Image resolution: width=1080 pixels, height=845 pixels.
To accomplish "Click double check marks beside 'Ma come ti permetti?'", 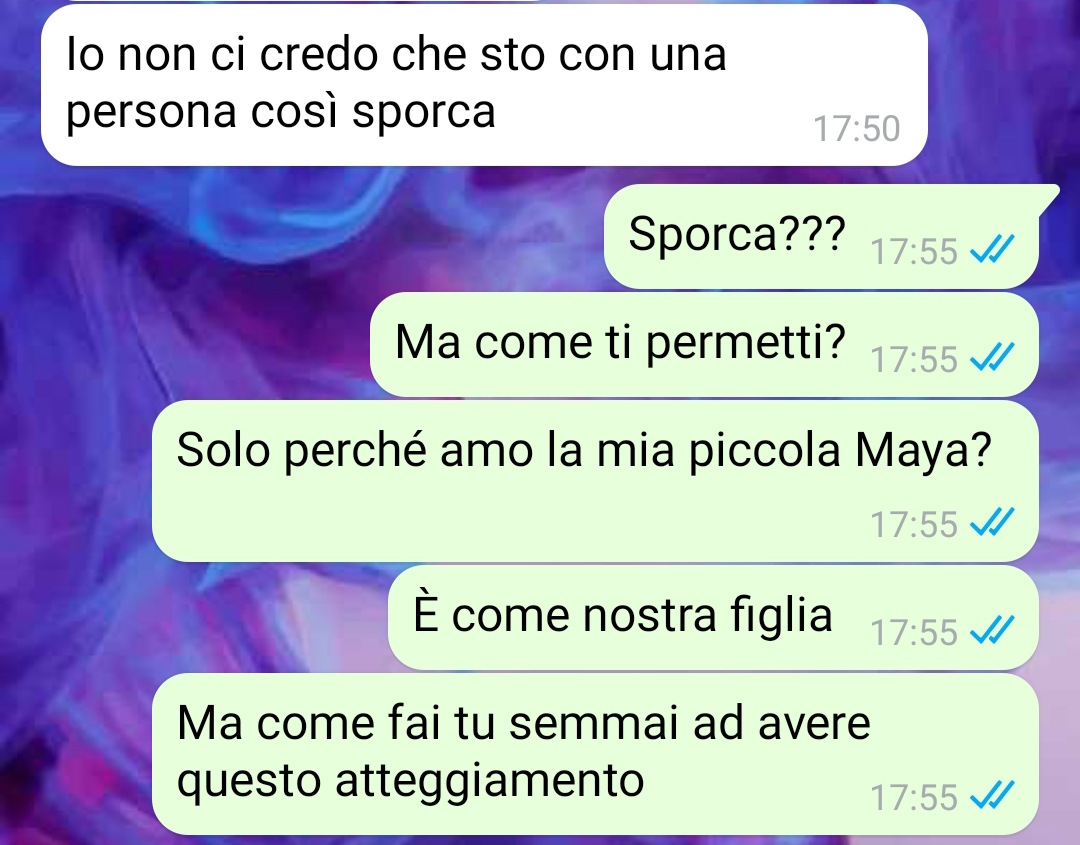I will (992, 357).
